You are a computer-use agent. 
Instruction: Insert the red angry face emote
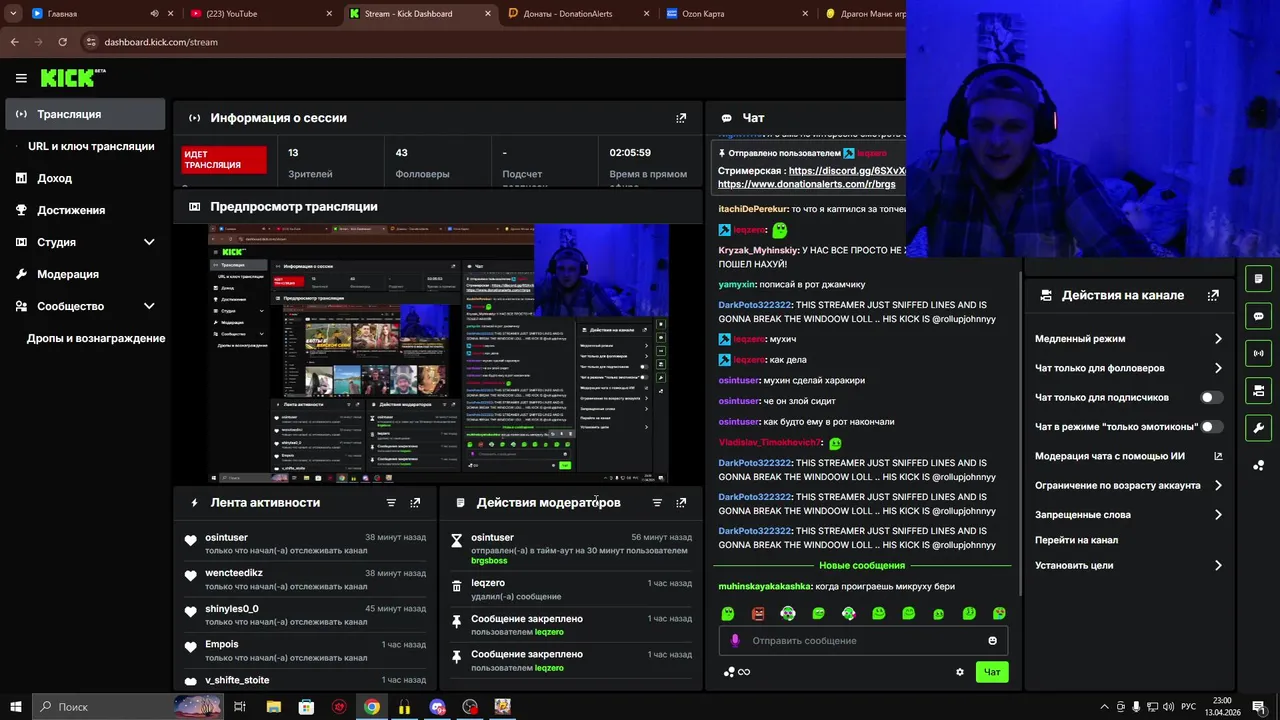click(x=758, y=614)
